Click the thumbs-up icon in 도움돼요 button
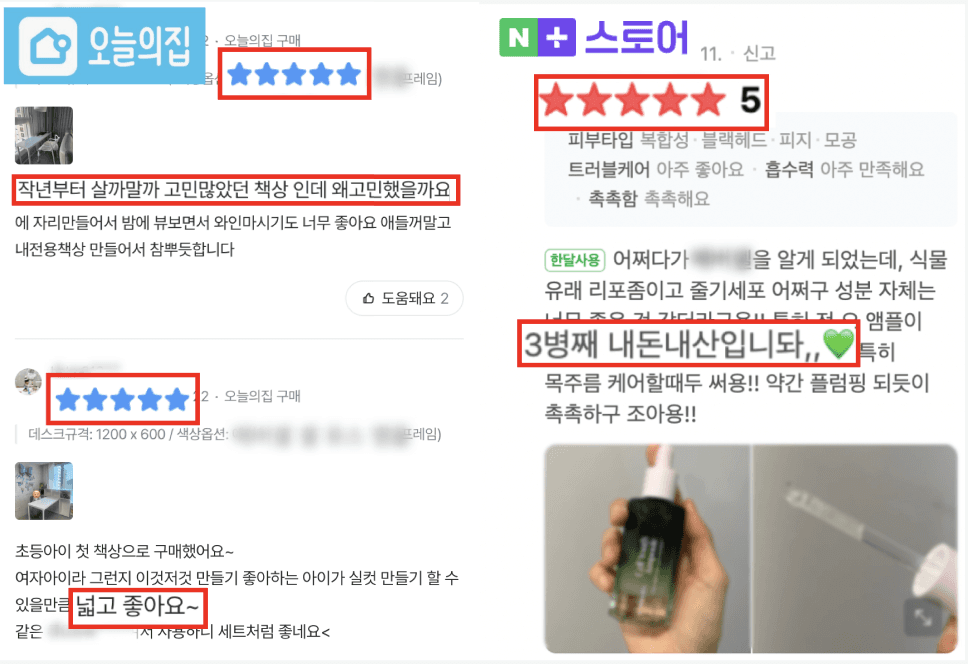 click(369, 299)
